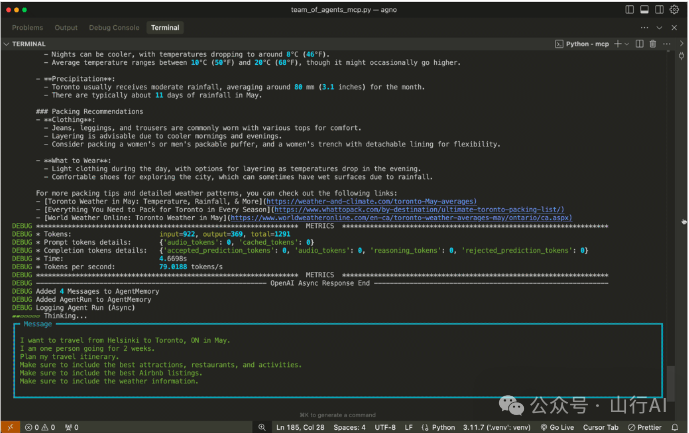Click the Go Live status bar icon
Screen dimensions: 689x433
[560, 426]
